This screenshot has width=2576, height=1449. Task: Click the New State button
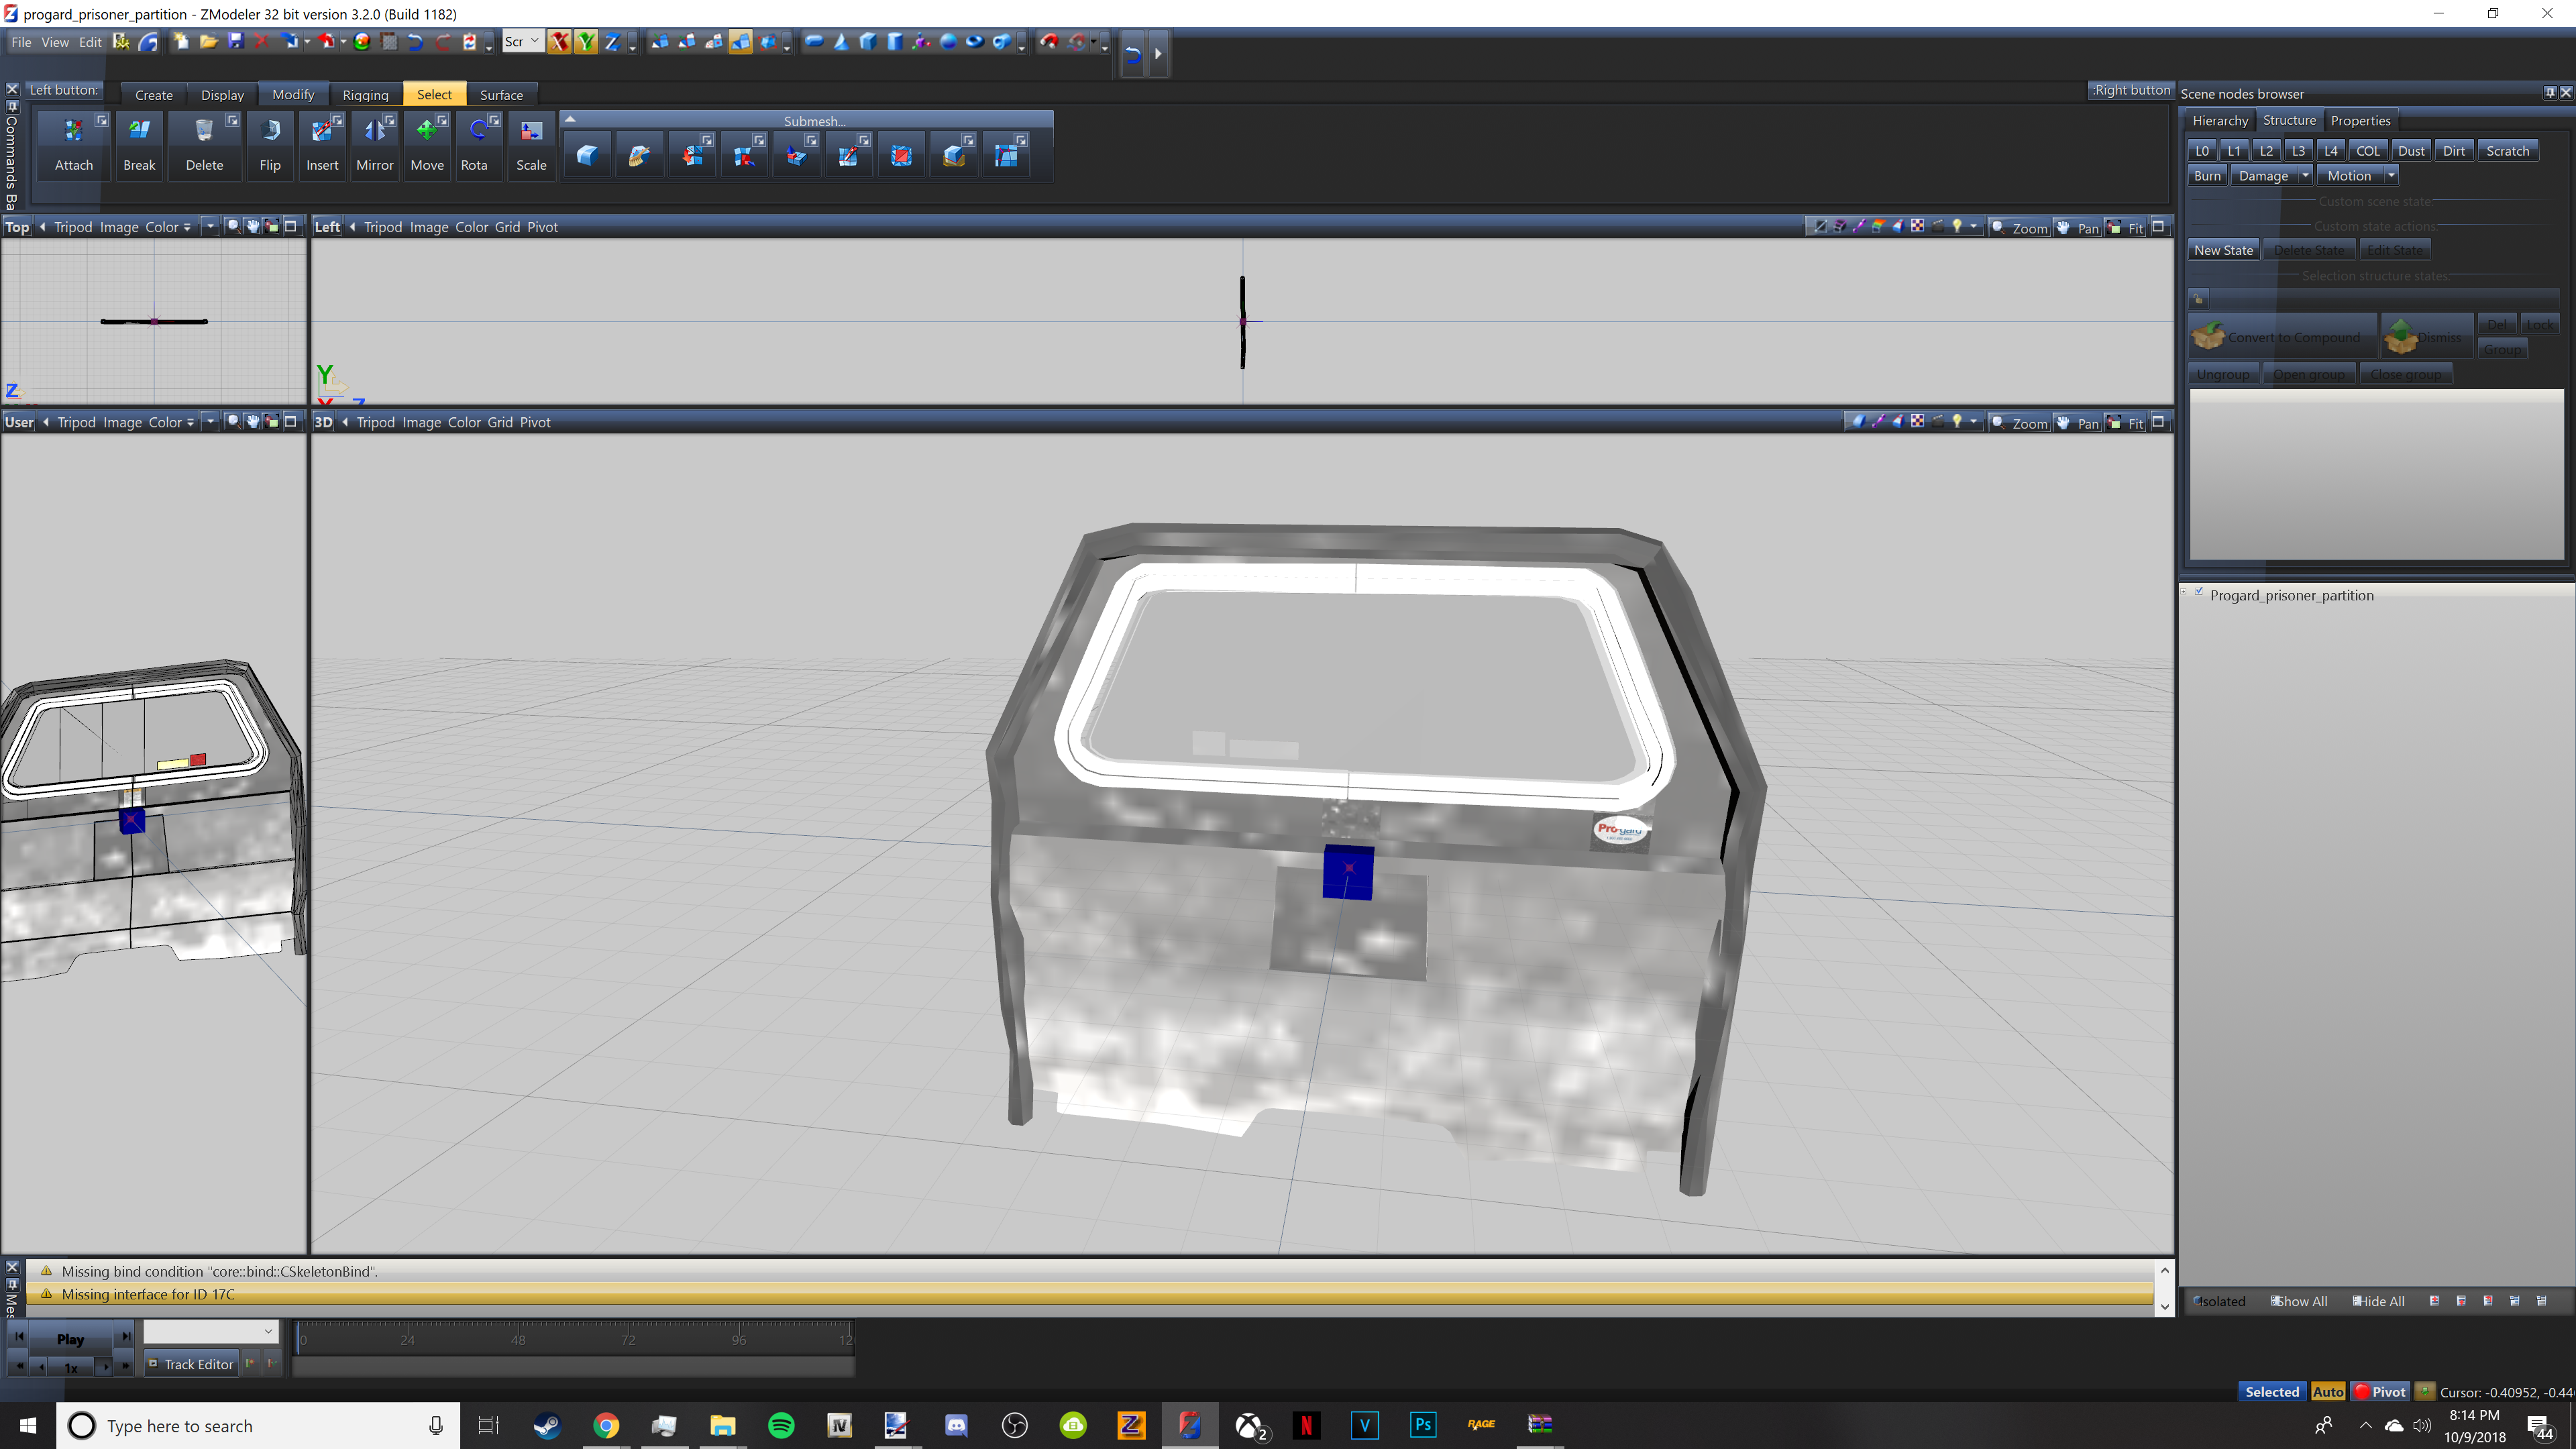coord(2223,250)
